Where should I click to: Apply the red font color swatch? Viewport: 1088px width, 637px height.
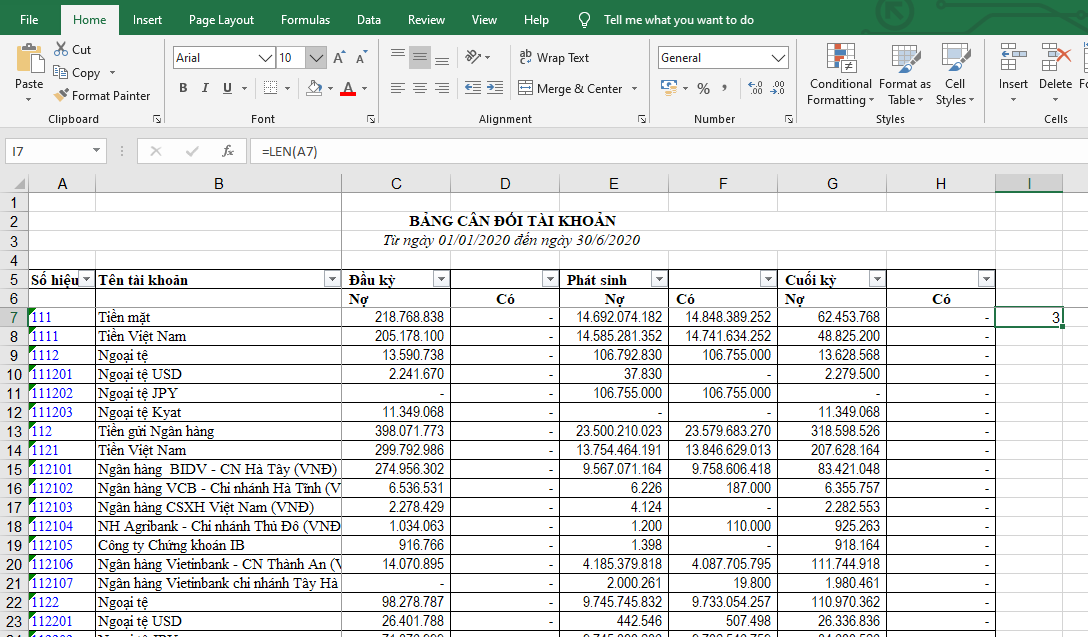click(347, 89)
